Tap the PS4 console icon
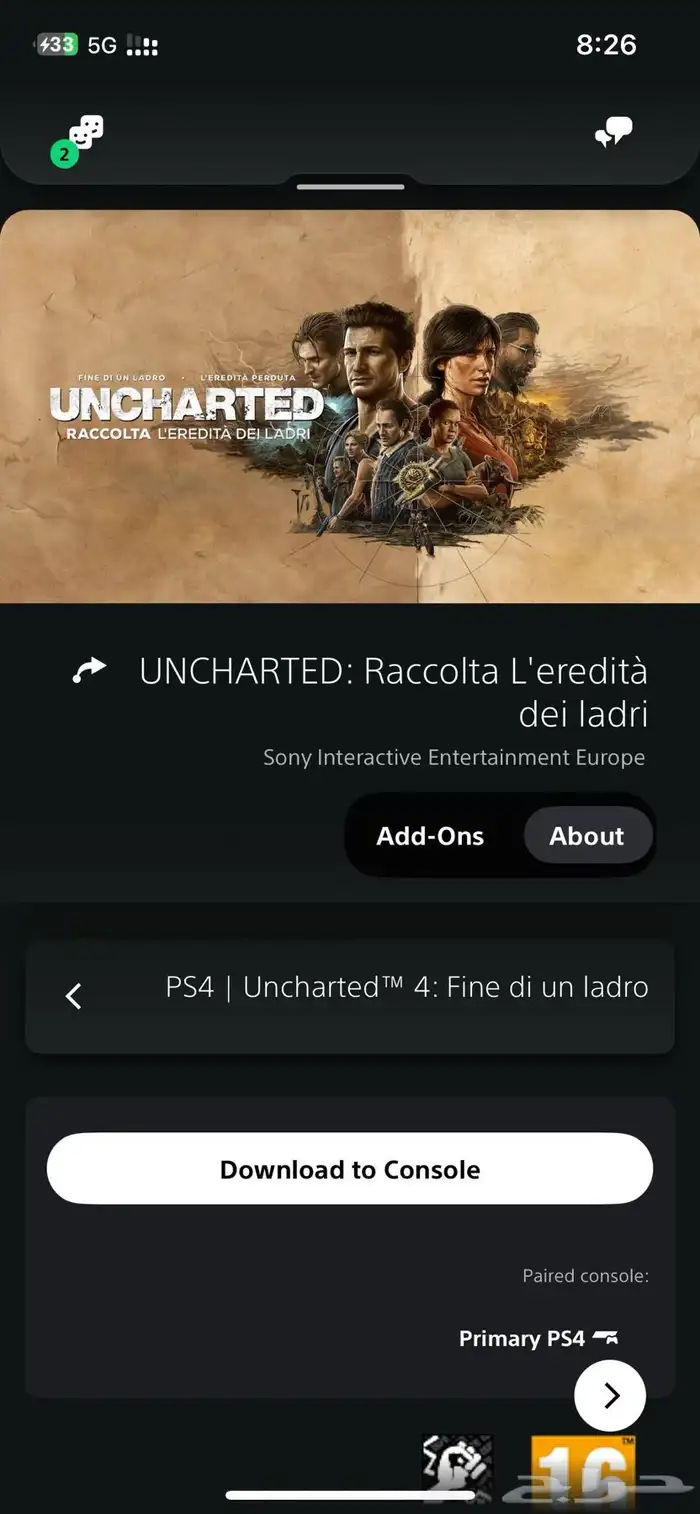700x1514 pixels. pos(606,1337)
